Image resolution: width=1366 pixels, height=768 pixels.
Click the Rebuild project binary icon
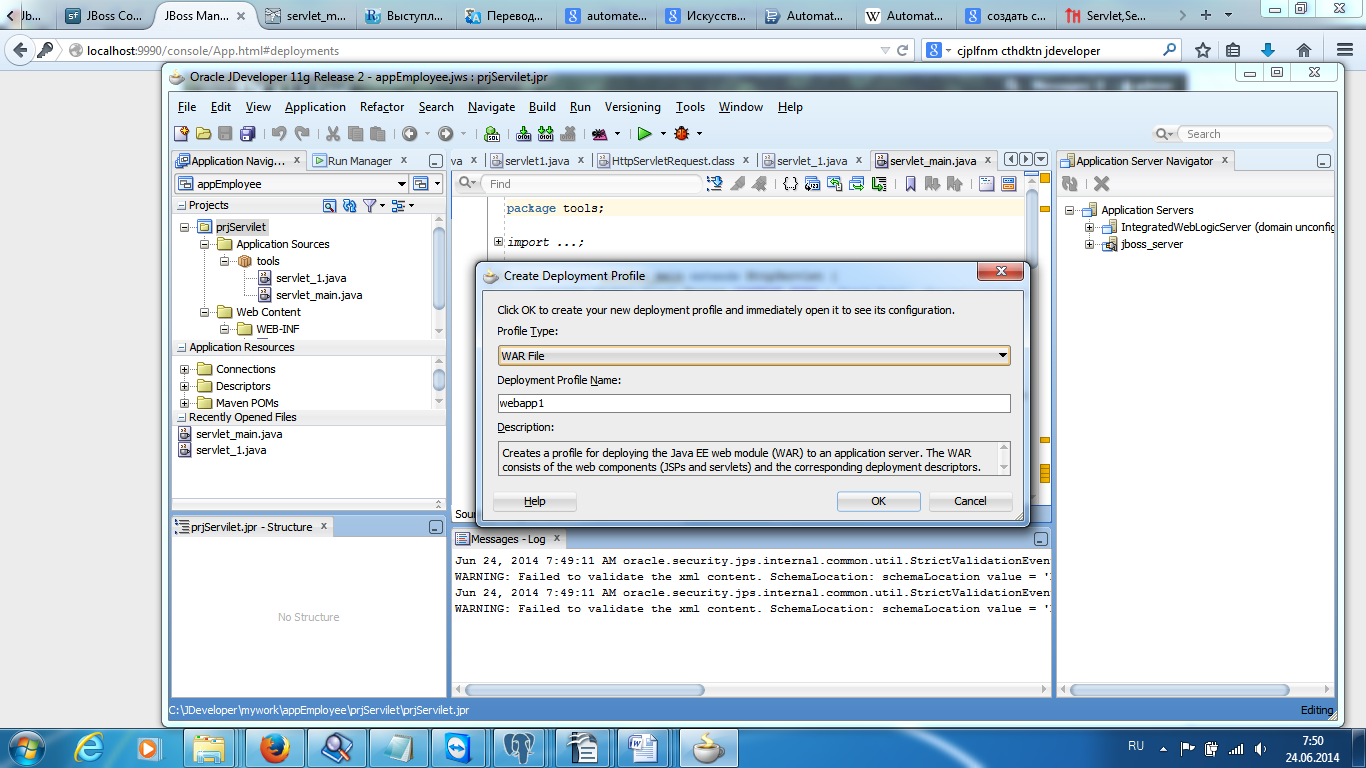pos(545,133)
